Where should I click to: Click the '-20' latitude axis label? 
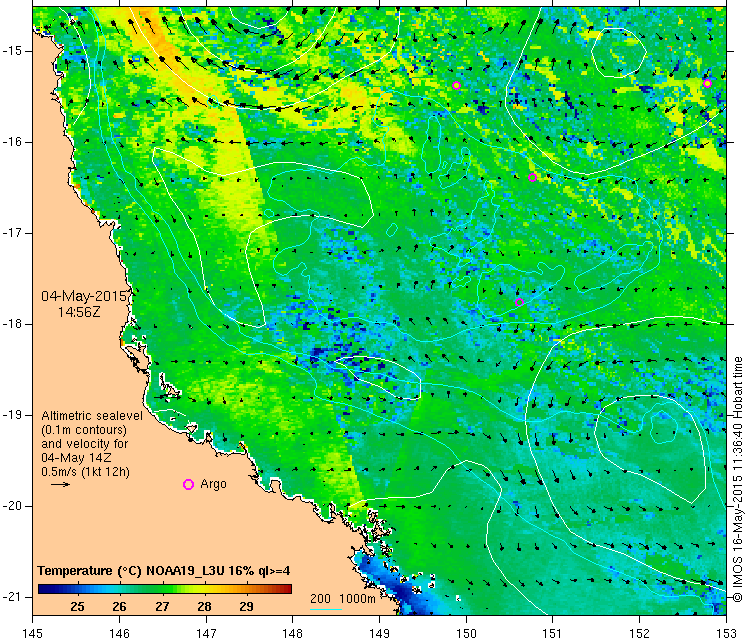(11, 506)
